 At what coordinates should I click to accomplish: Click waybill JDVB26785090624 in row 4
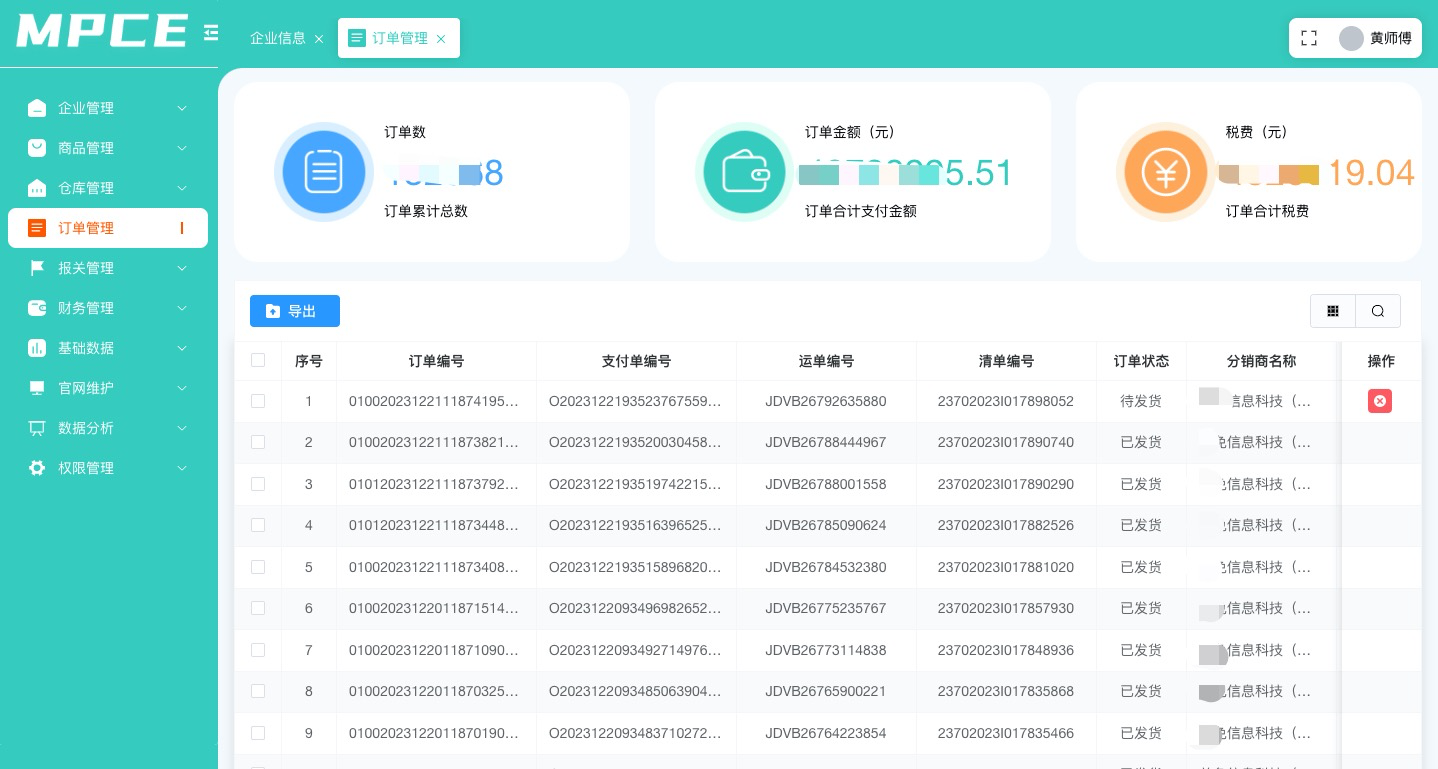(x=826, y=525)
